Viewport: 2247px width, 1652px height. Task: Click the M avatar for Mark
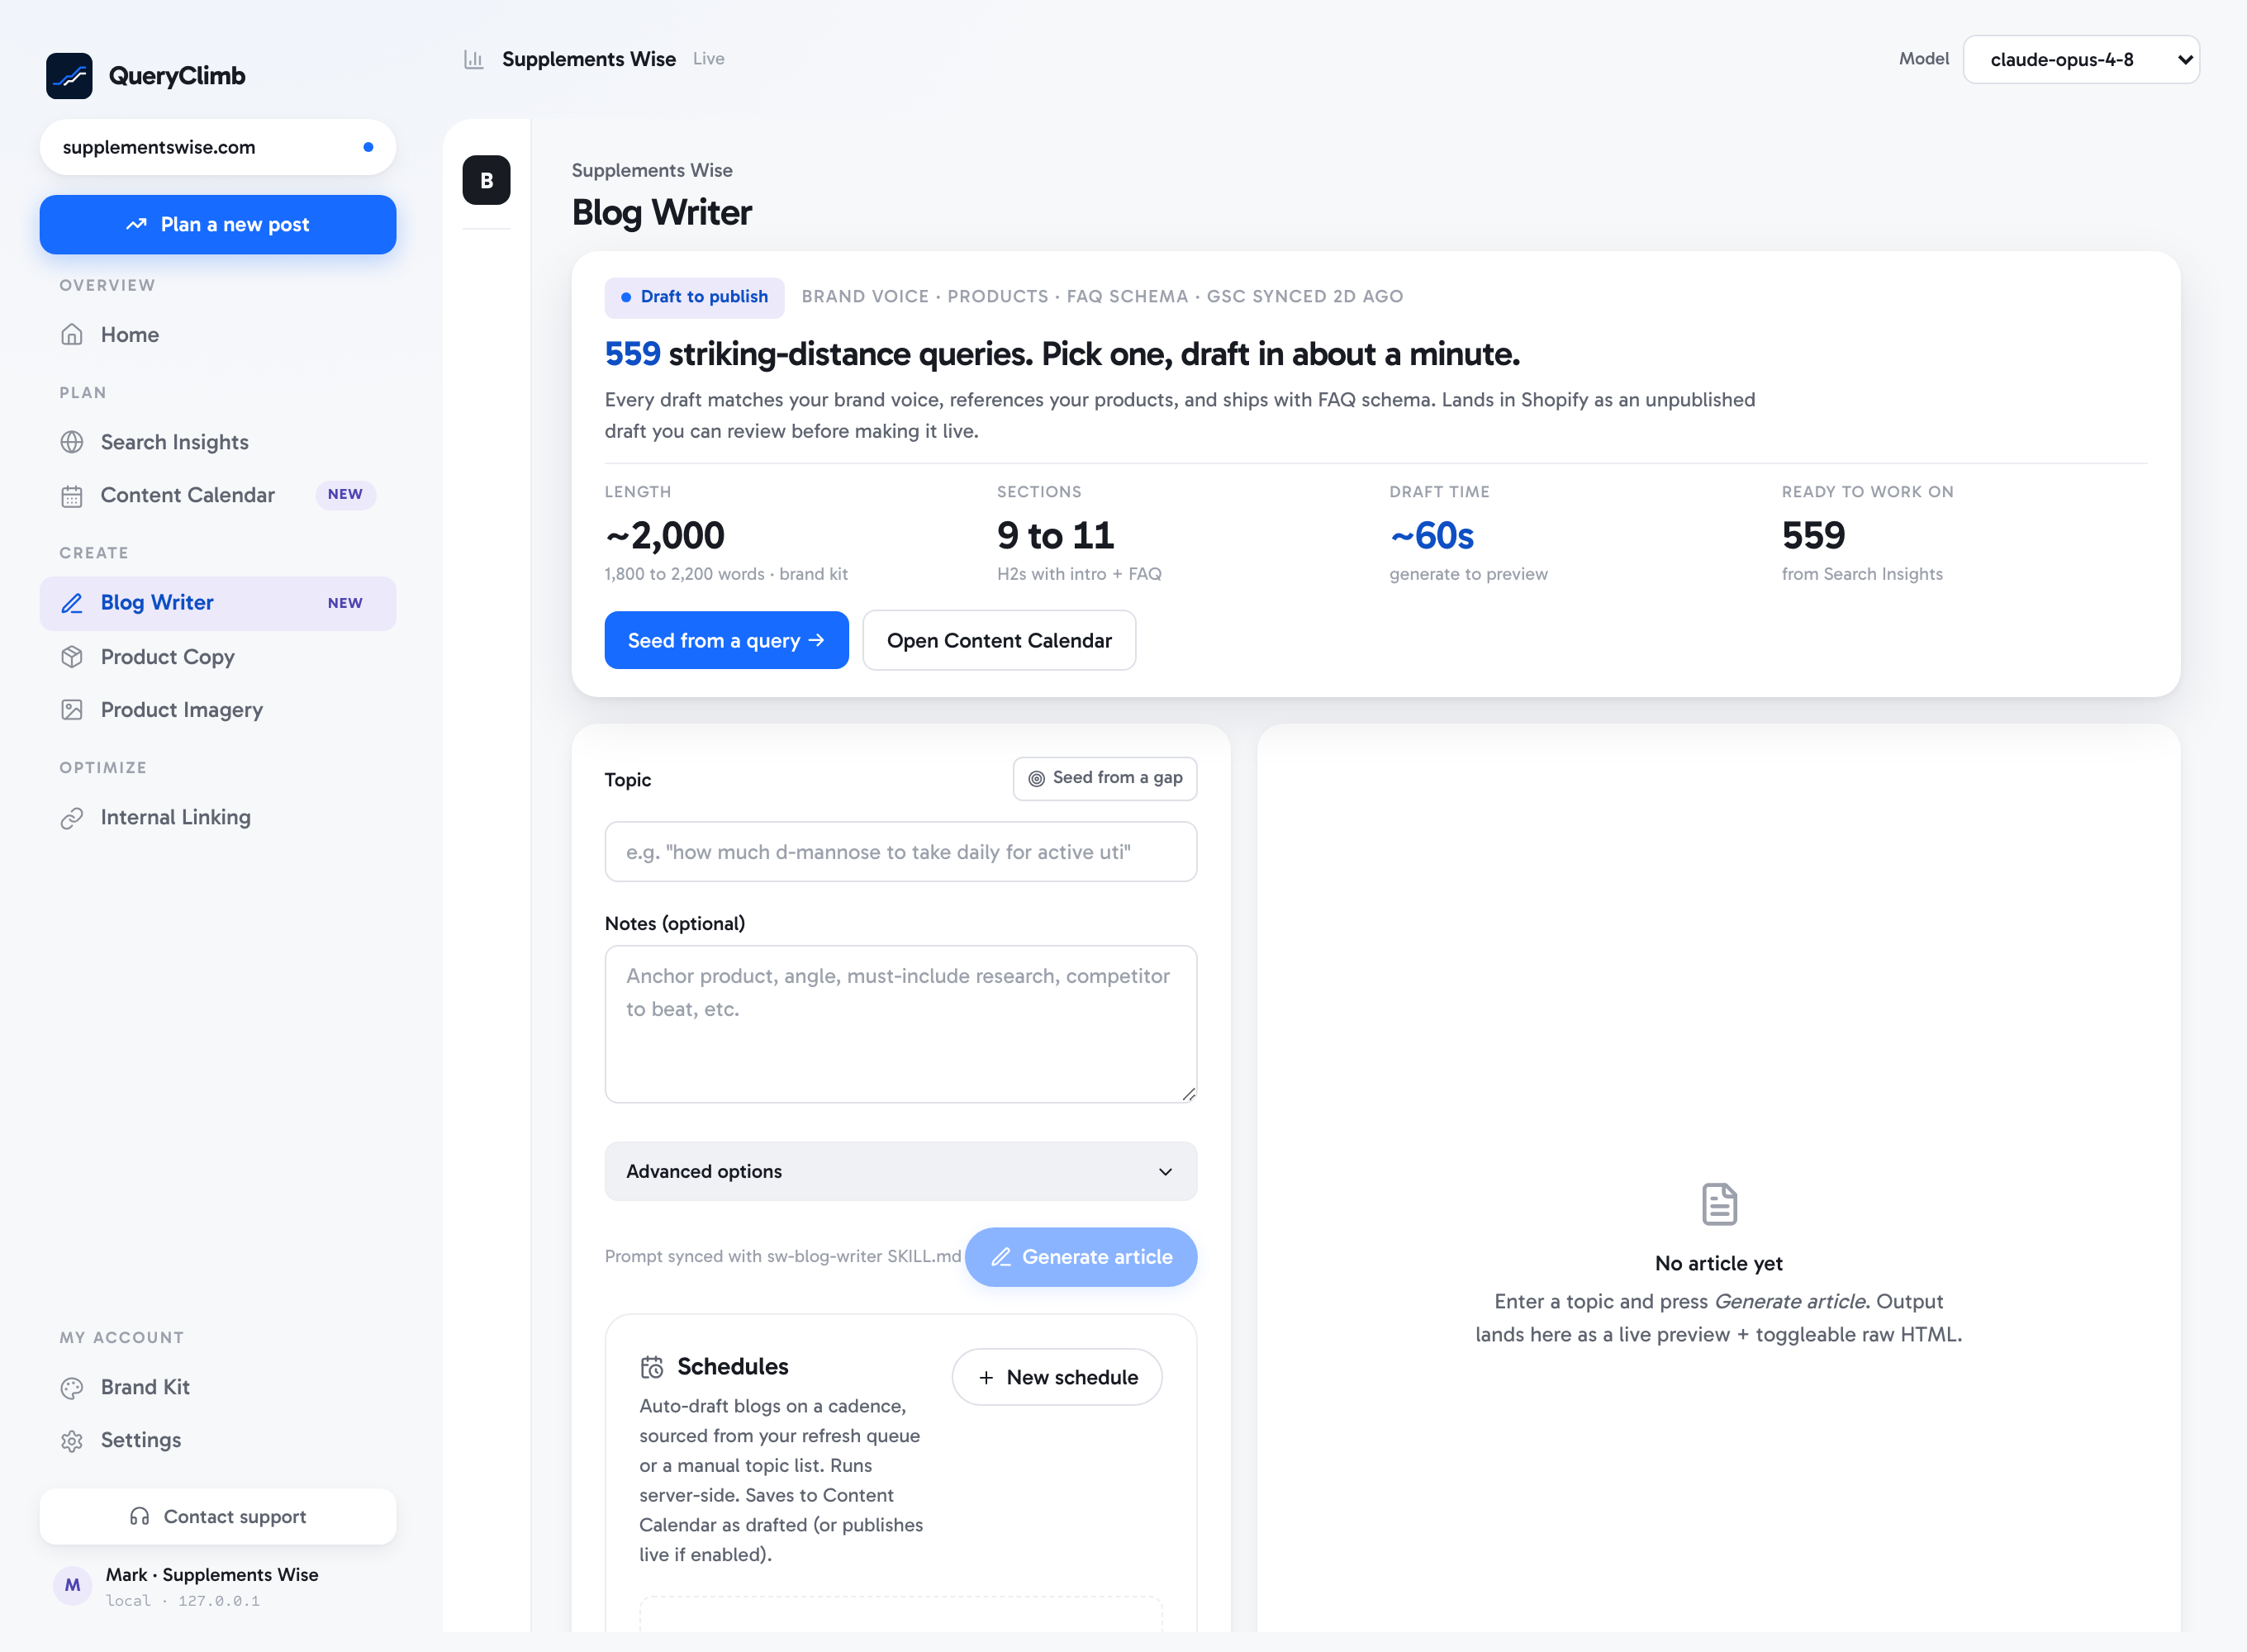(x=73, y=1586)
